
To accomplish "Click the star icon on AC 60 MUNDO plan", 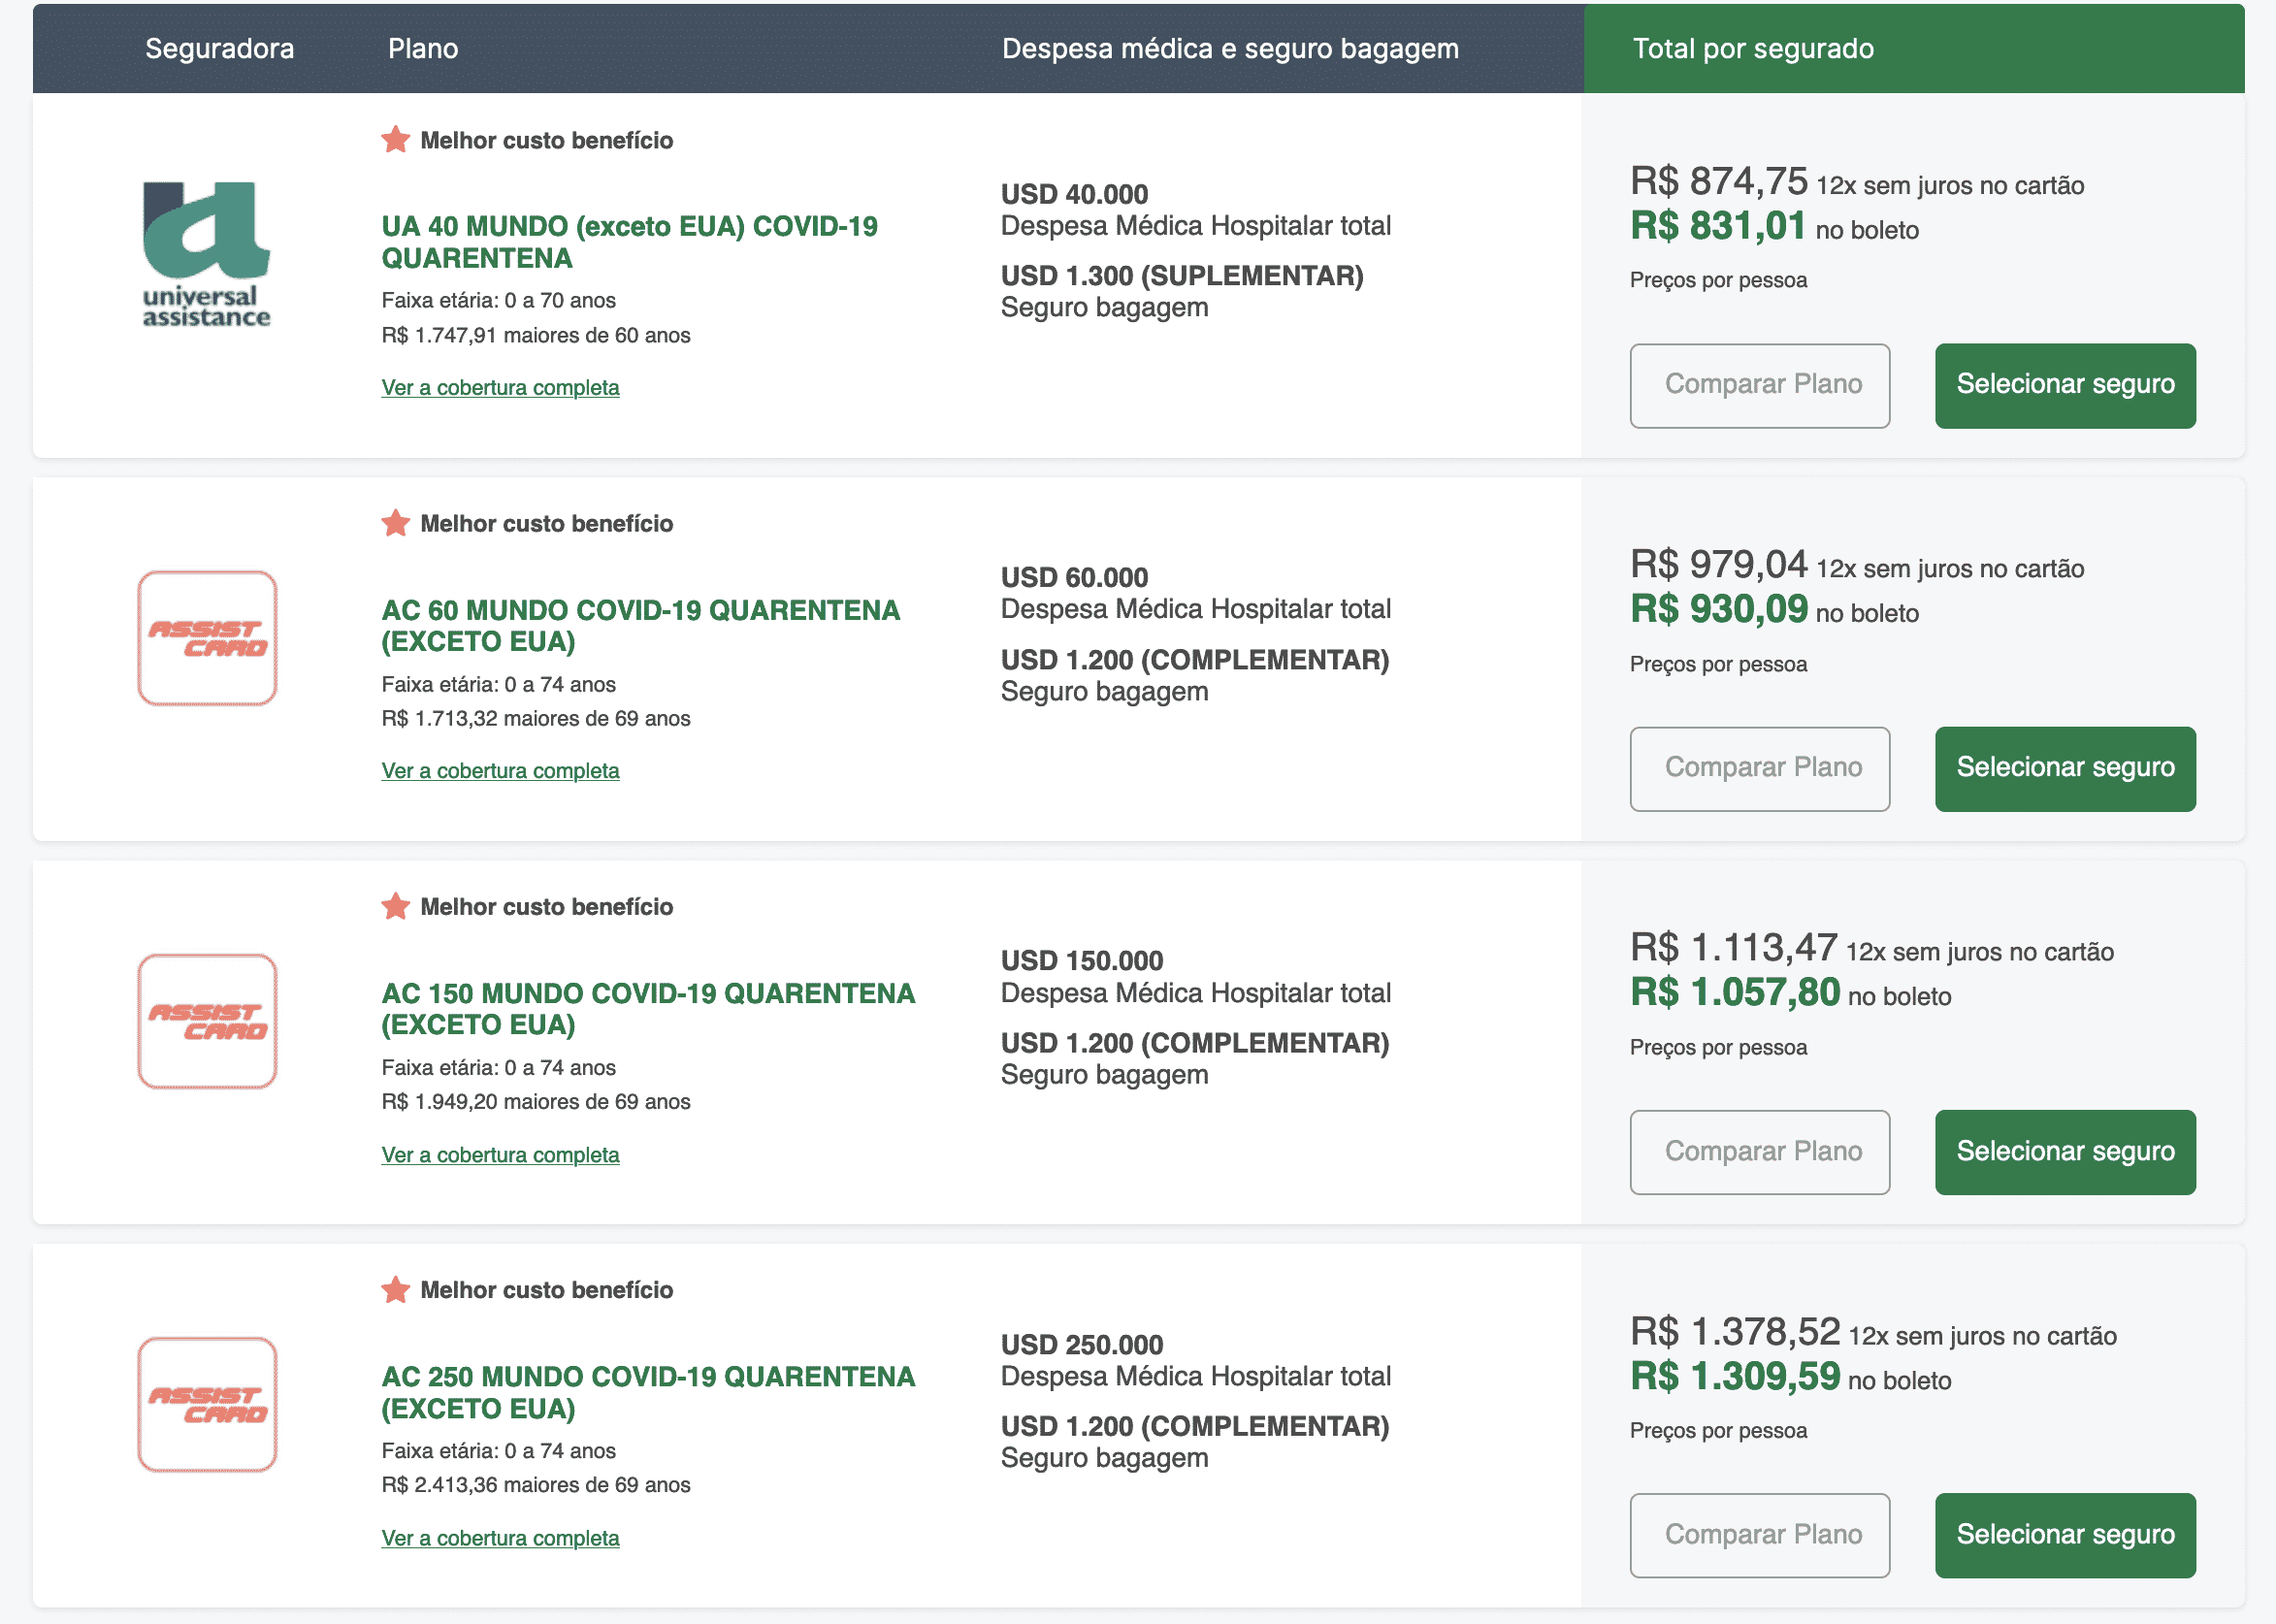I will point(396,523).
